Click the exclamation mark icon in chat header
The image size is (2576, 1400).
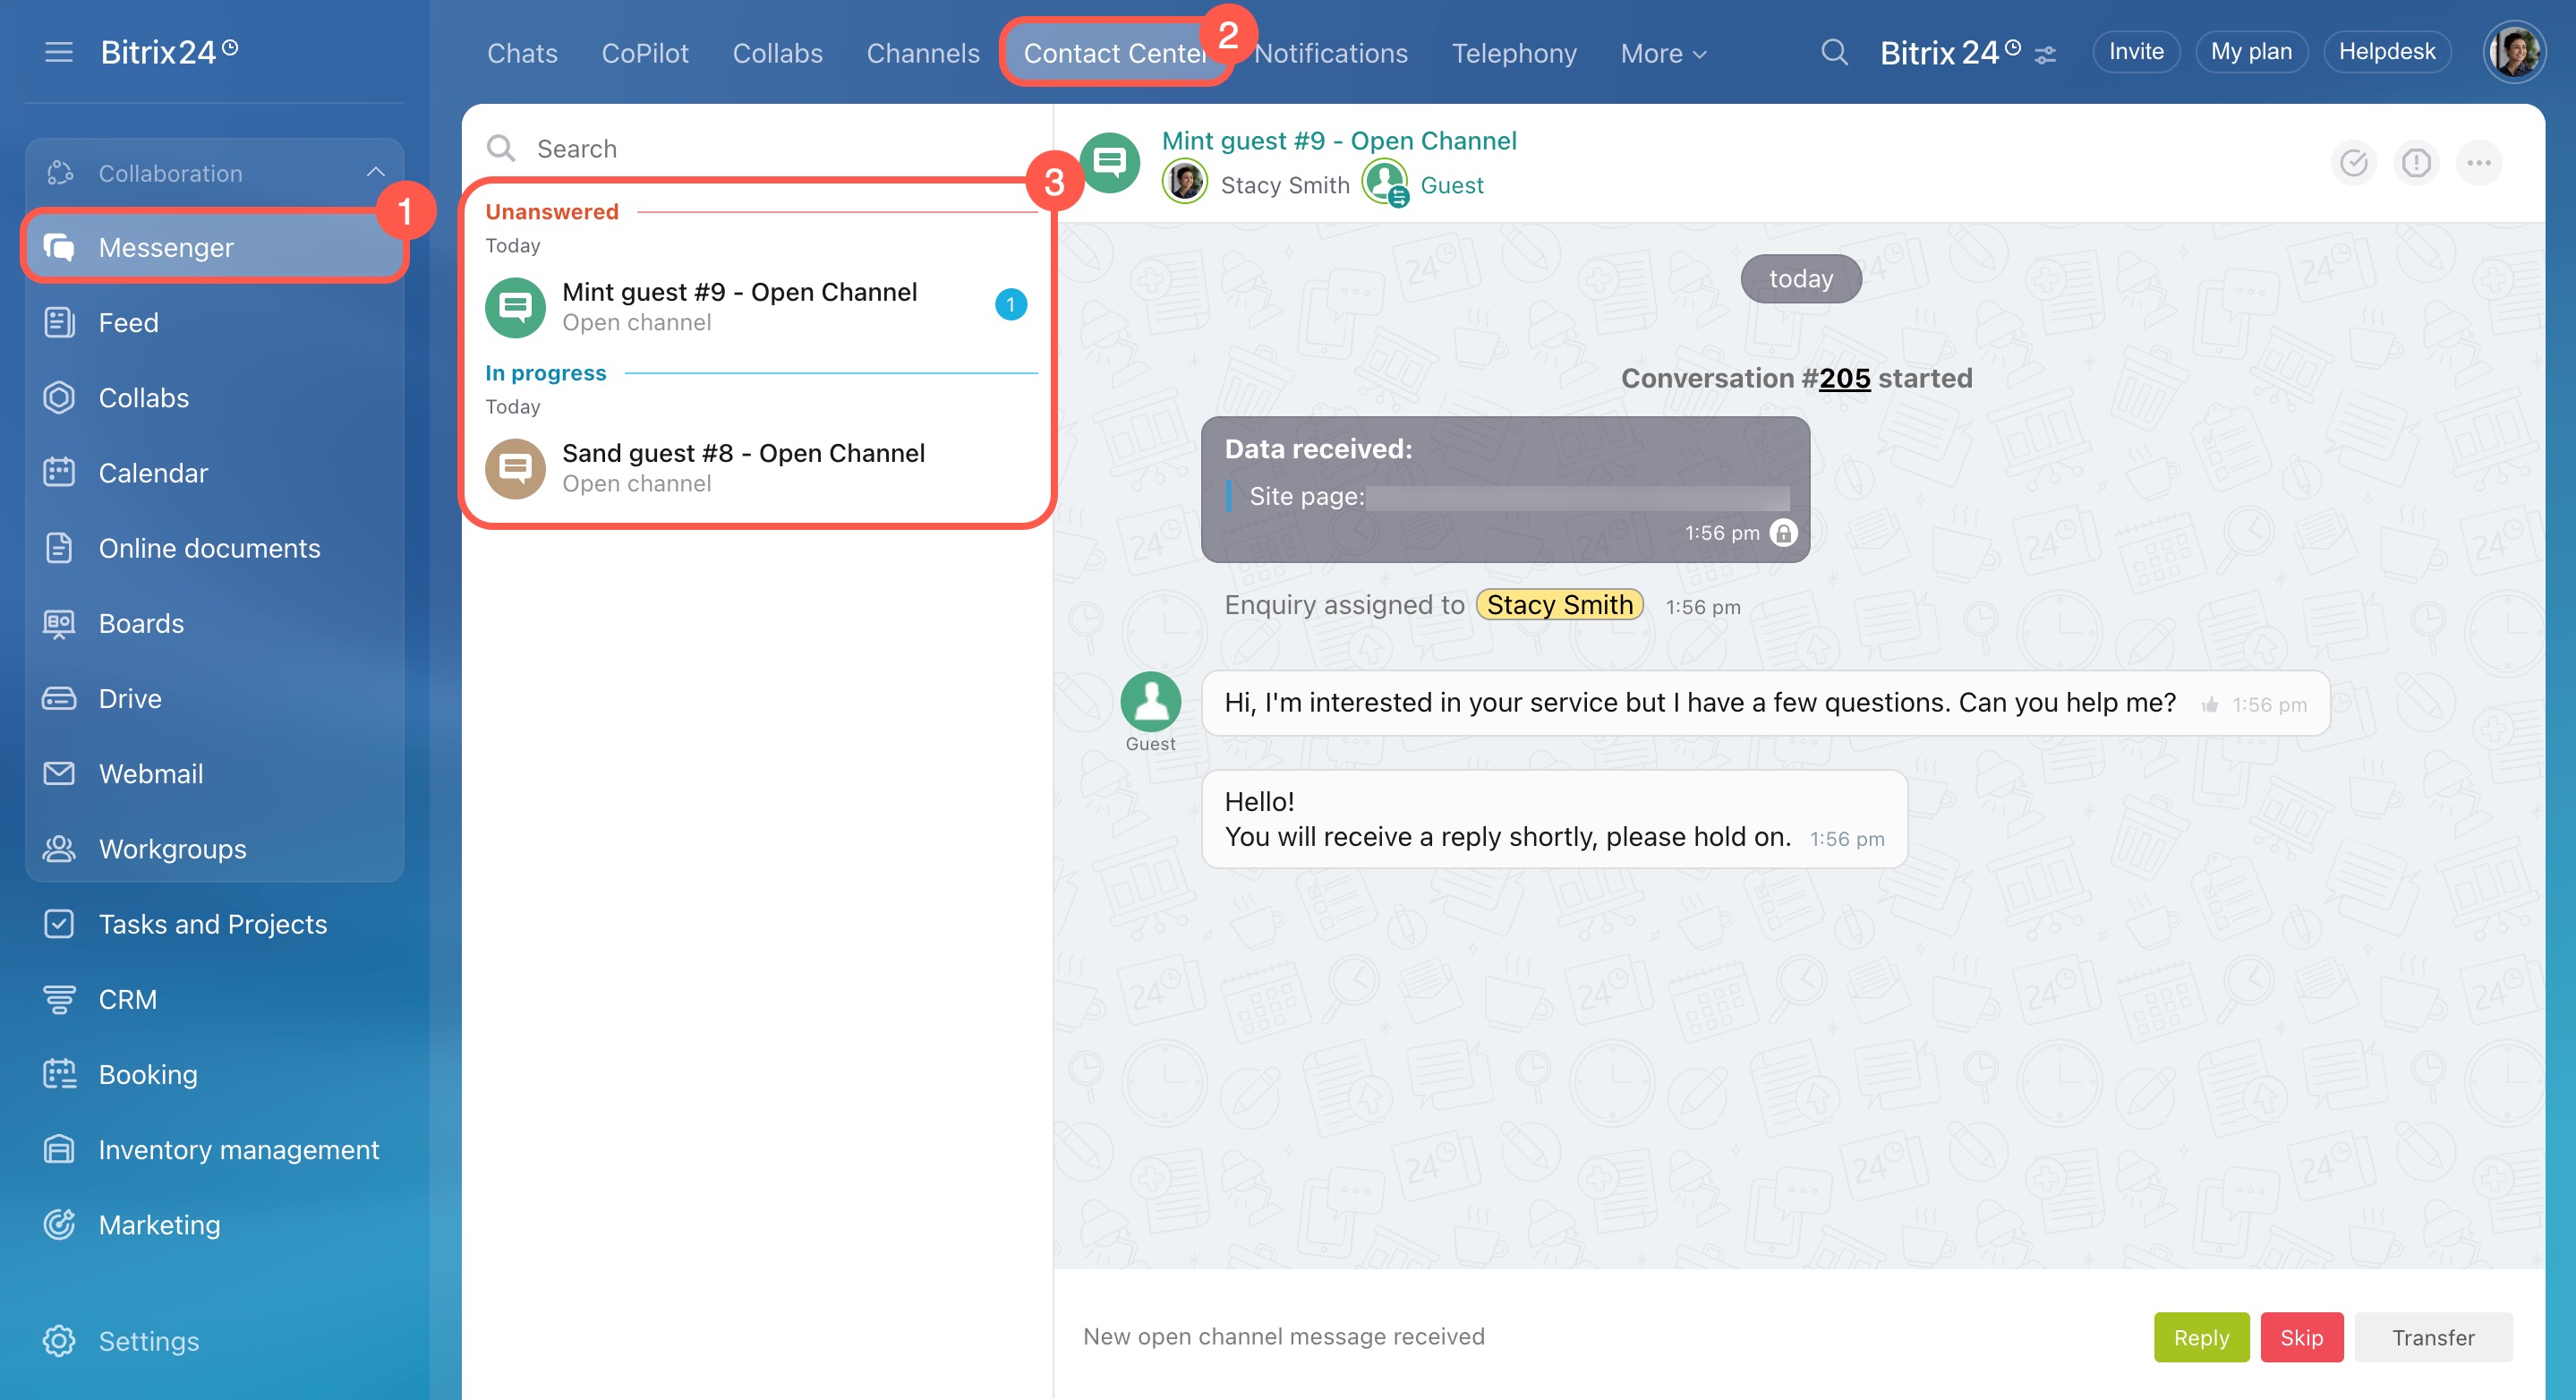[x=2416, y=163]
